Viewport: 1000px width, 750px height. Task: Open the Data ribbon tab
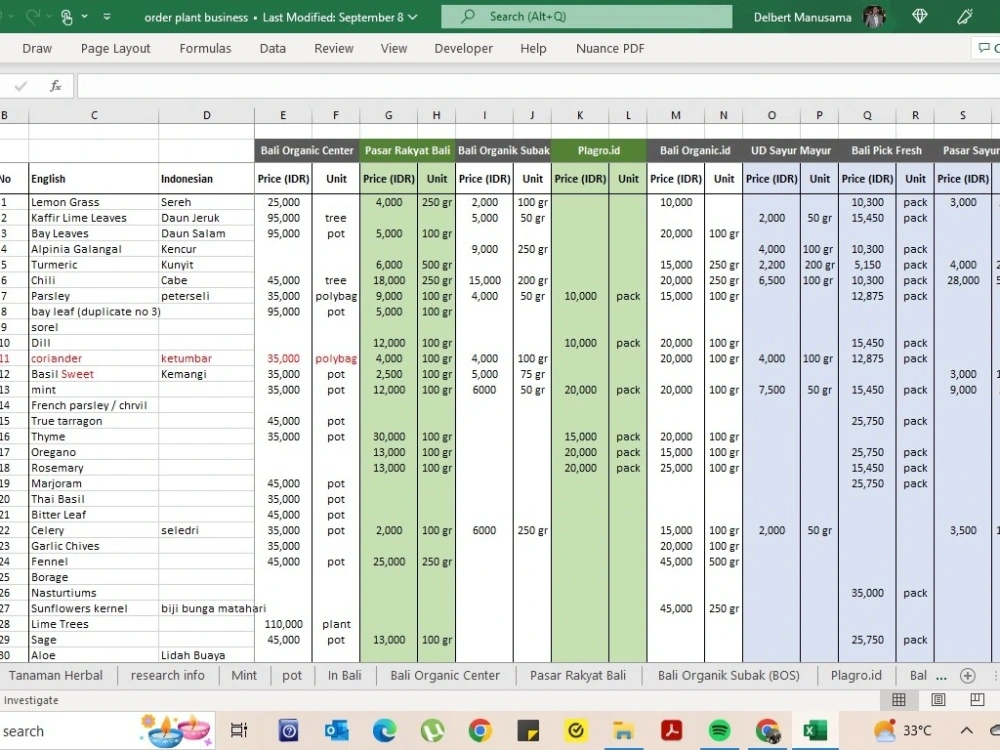pyautogui.click(x=272, y=48)
